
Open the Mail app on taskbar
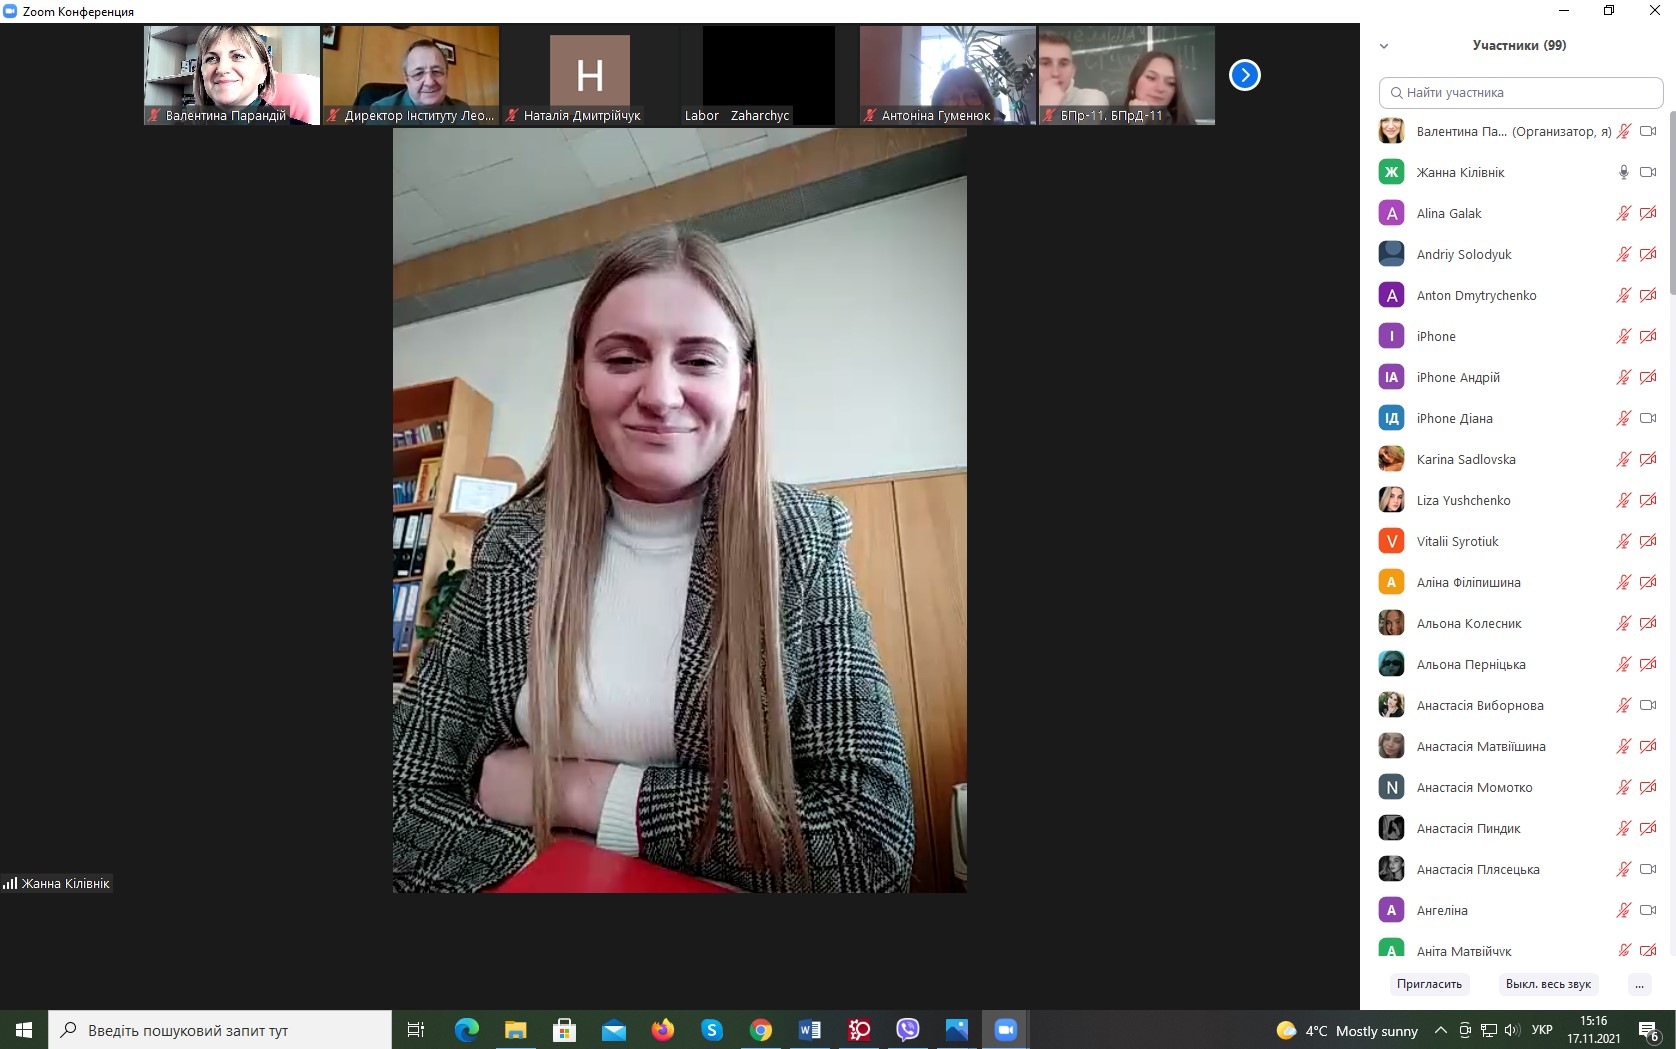coord(613,1030)
